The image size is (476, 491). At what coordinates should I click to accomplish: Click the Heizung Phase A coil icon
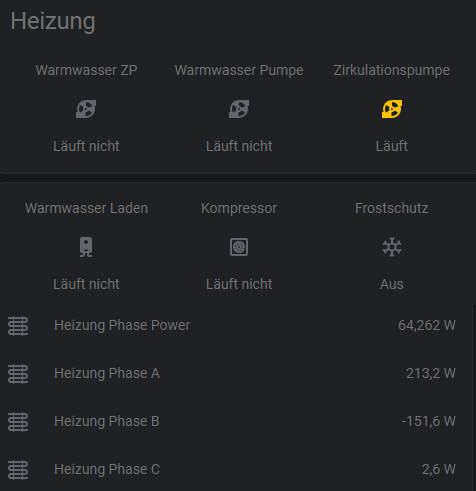[18, 374]
